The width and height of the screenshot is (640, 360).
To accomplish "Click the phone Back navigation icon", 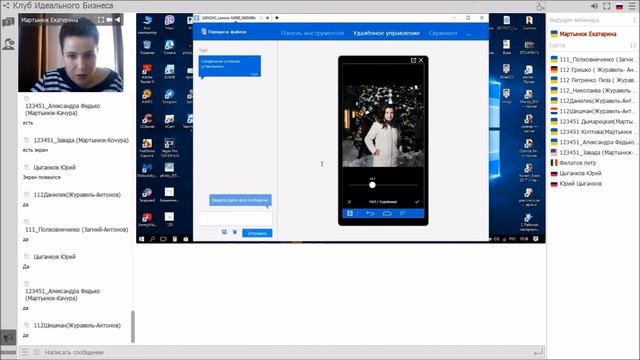I will tap(370, 213).
